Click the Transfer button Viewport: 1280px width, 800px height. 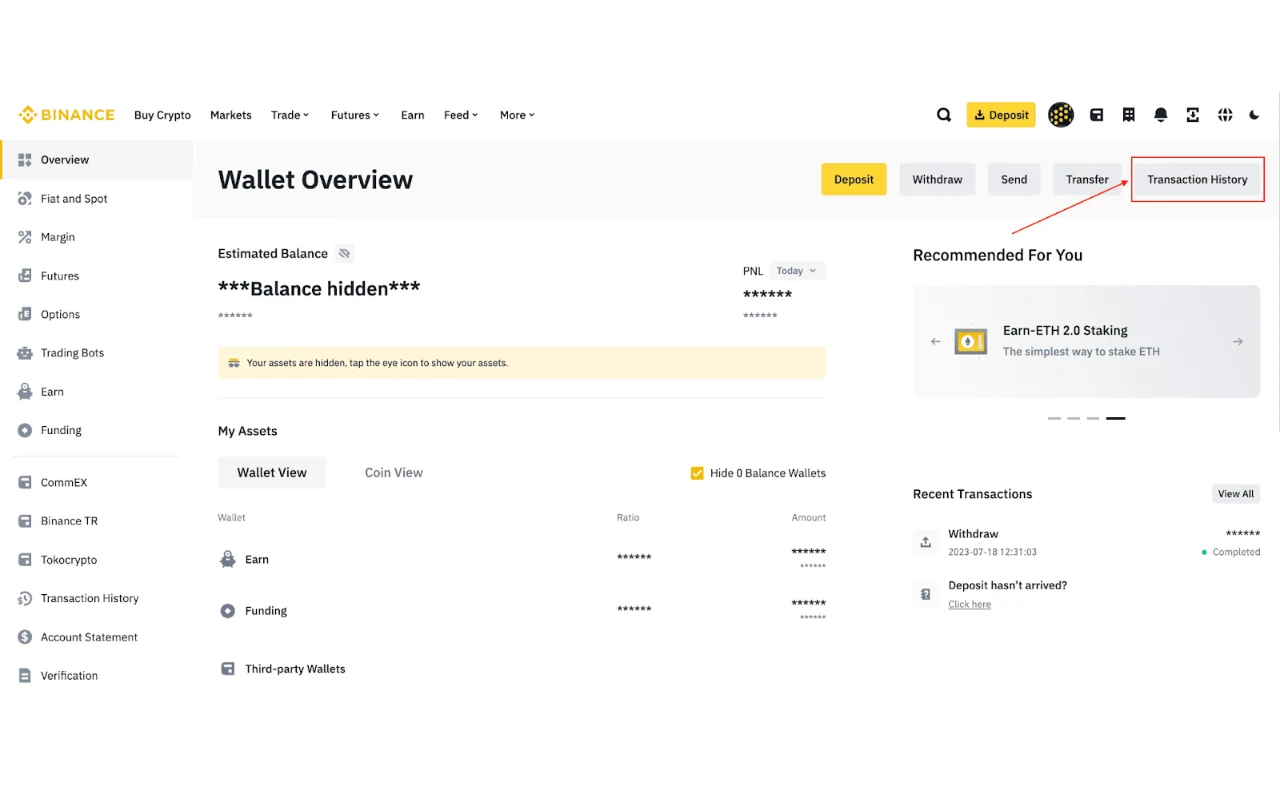1087,180
